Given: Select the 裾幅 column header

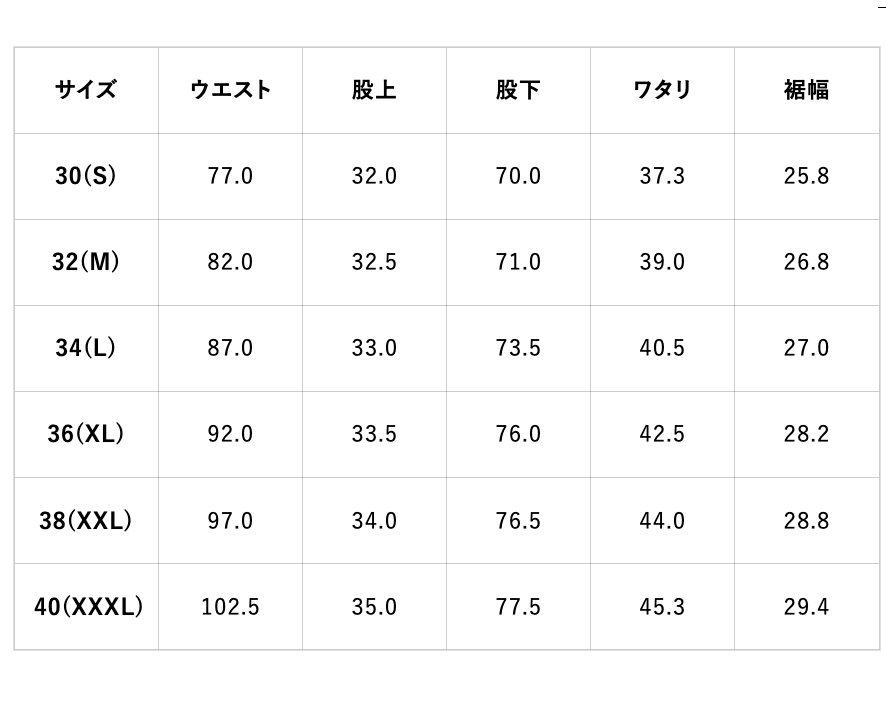Looking at the screenshot, I should [806, 90].
